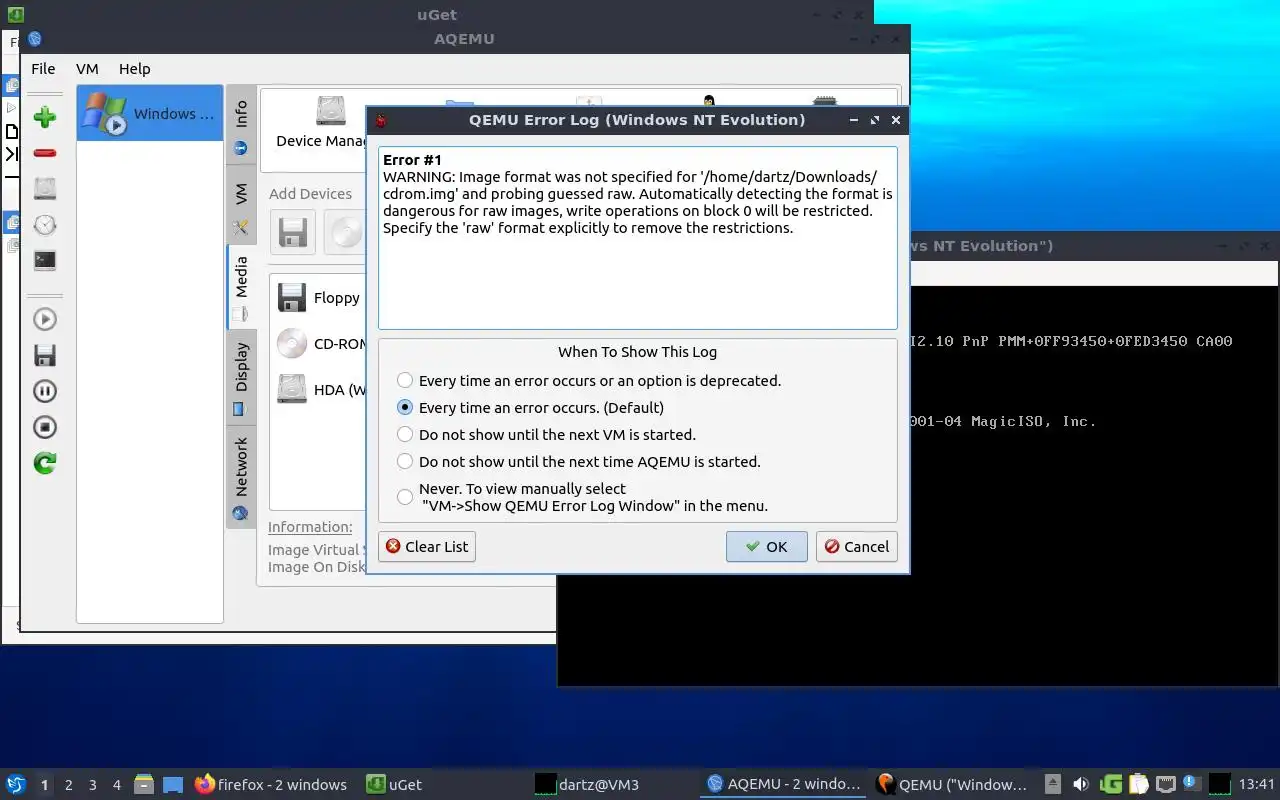
Task: Switch to the firefox taskbar entry
Action: click(x=272, y=784)
